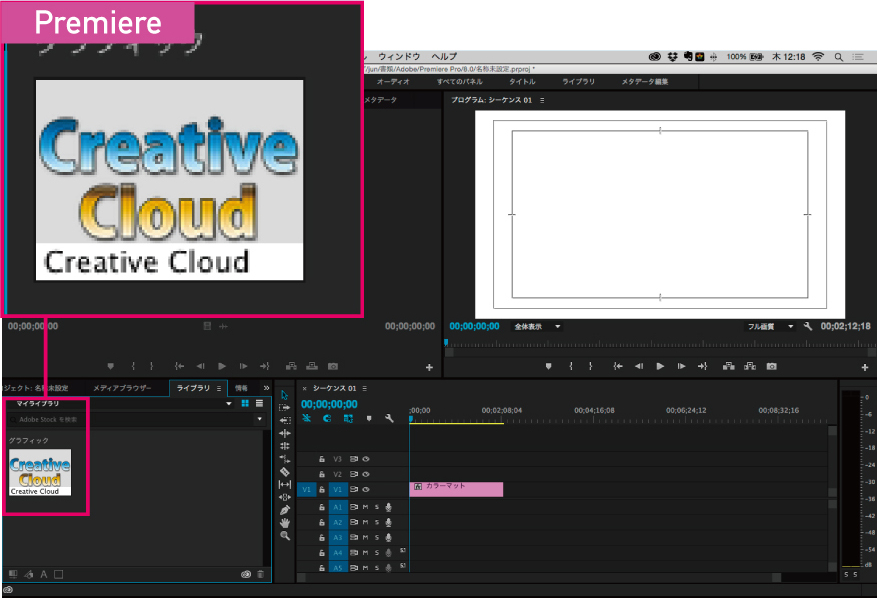Screen dimensions: 877x598
Task: Click Mark Out in Program monitor
Action: click(591, 366)
